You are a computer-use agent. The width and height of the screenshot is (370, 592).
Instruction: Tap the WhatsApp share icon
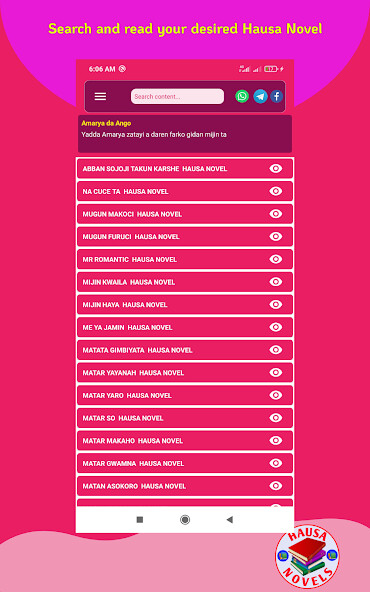pyautogui.click(x=242, y=96)
